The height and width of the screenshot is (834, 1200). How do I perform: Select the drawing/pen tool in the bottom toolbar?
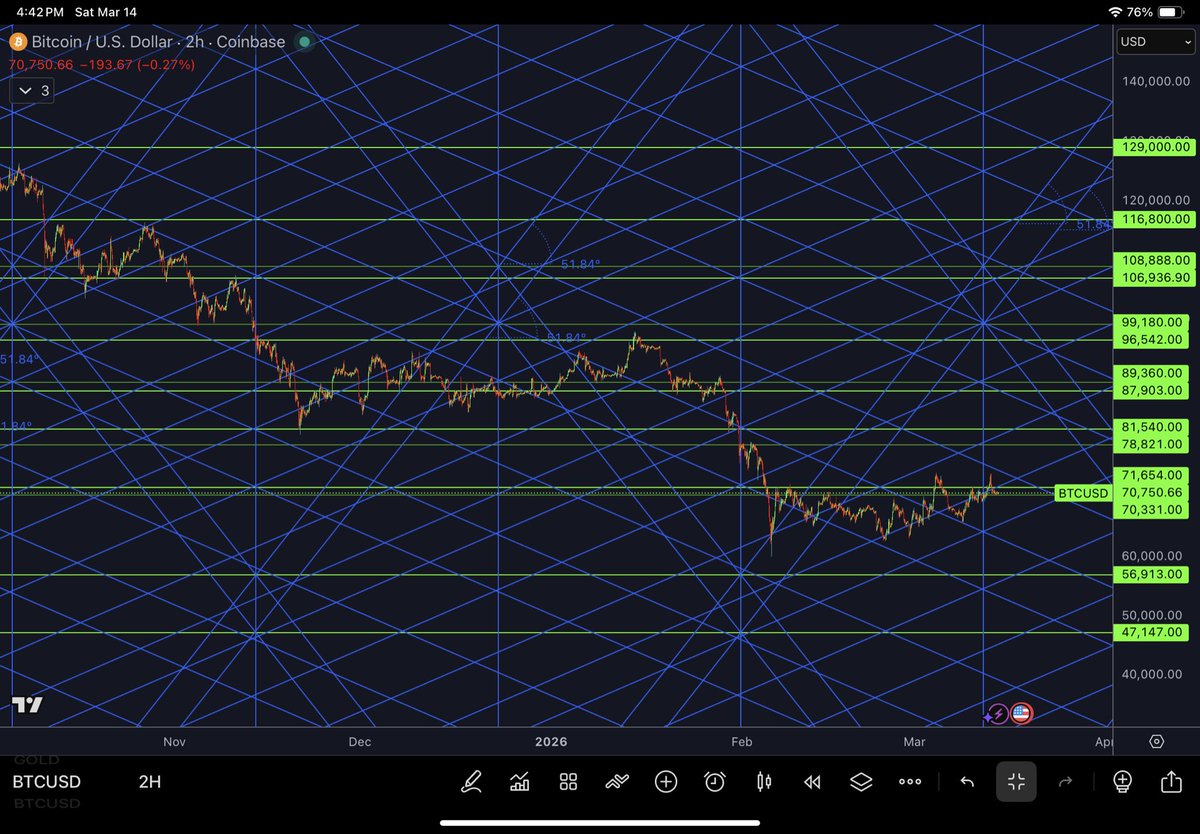pos(472,781)
